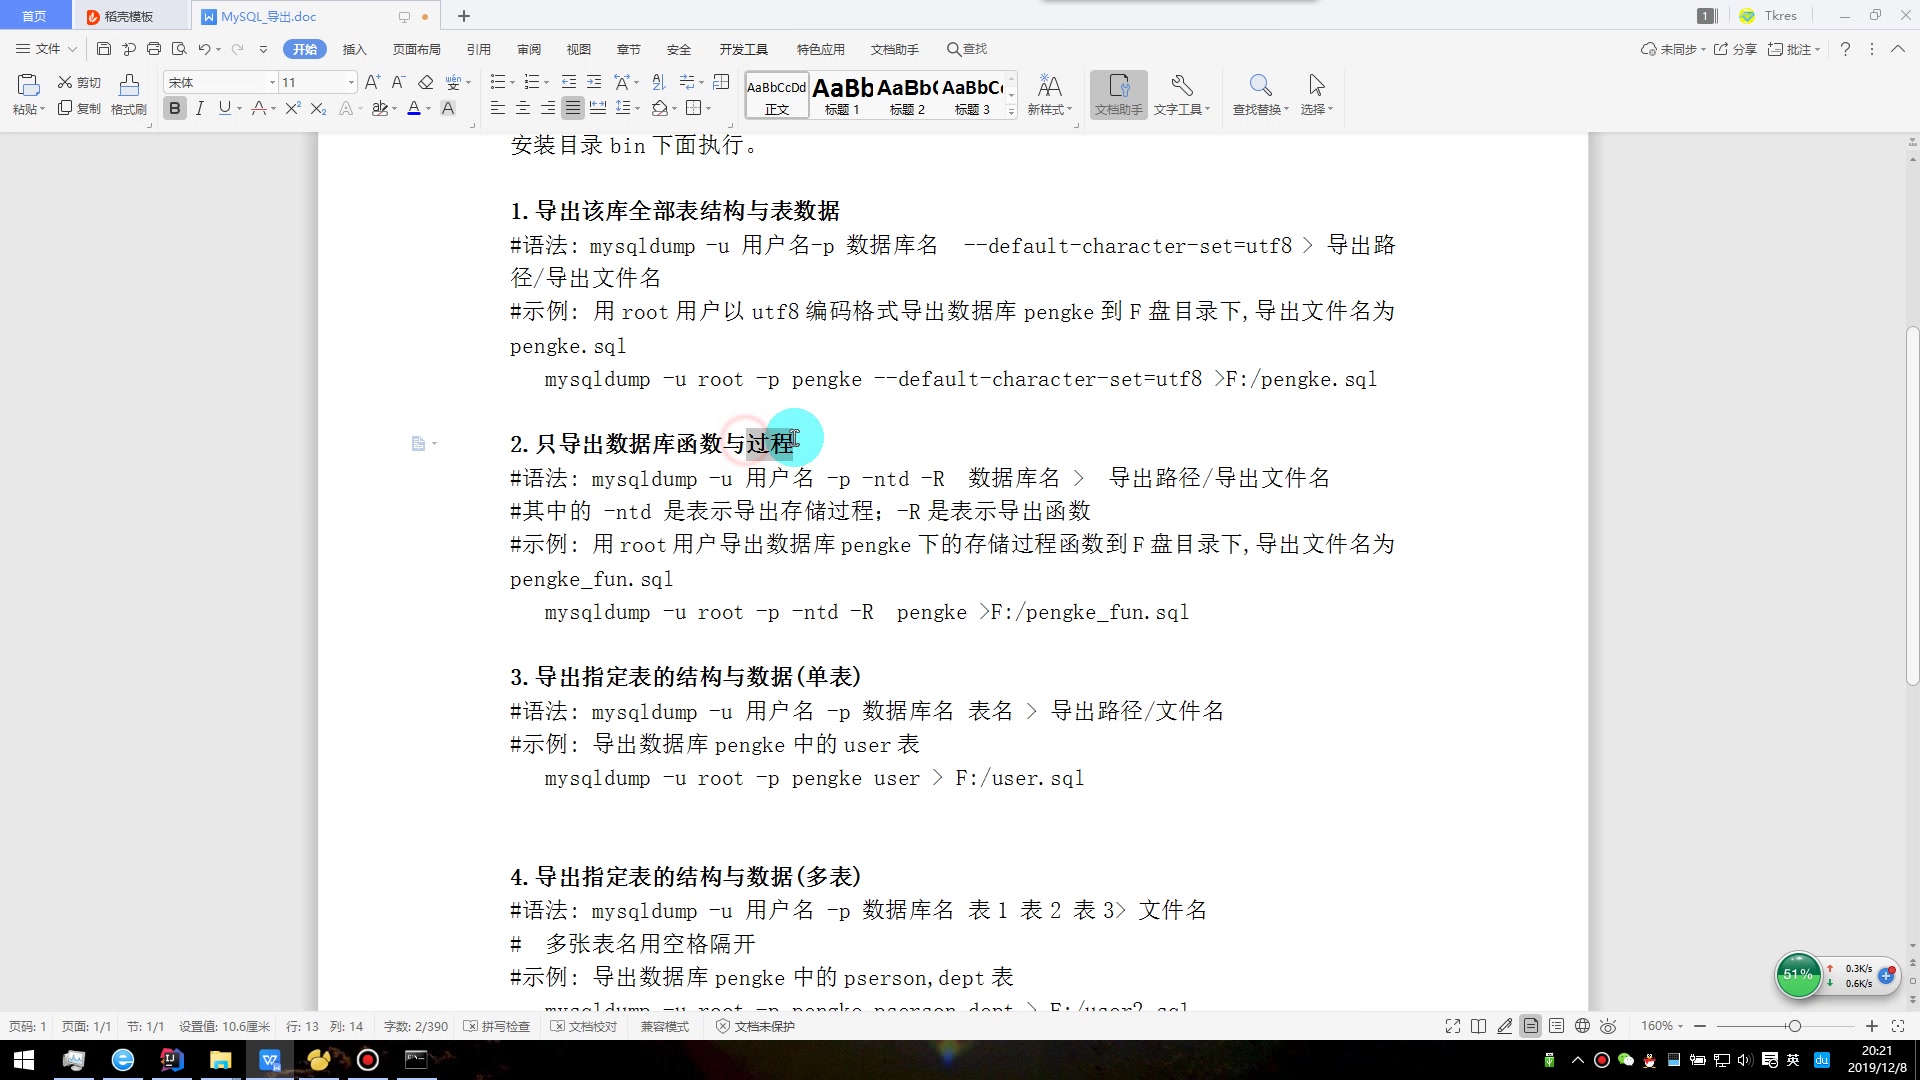Viewport: 1920px width, 1080px height.
Task: Toggle italic formatting
Action: (200, 108)
